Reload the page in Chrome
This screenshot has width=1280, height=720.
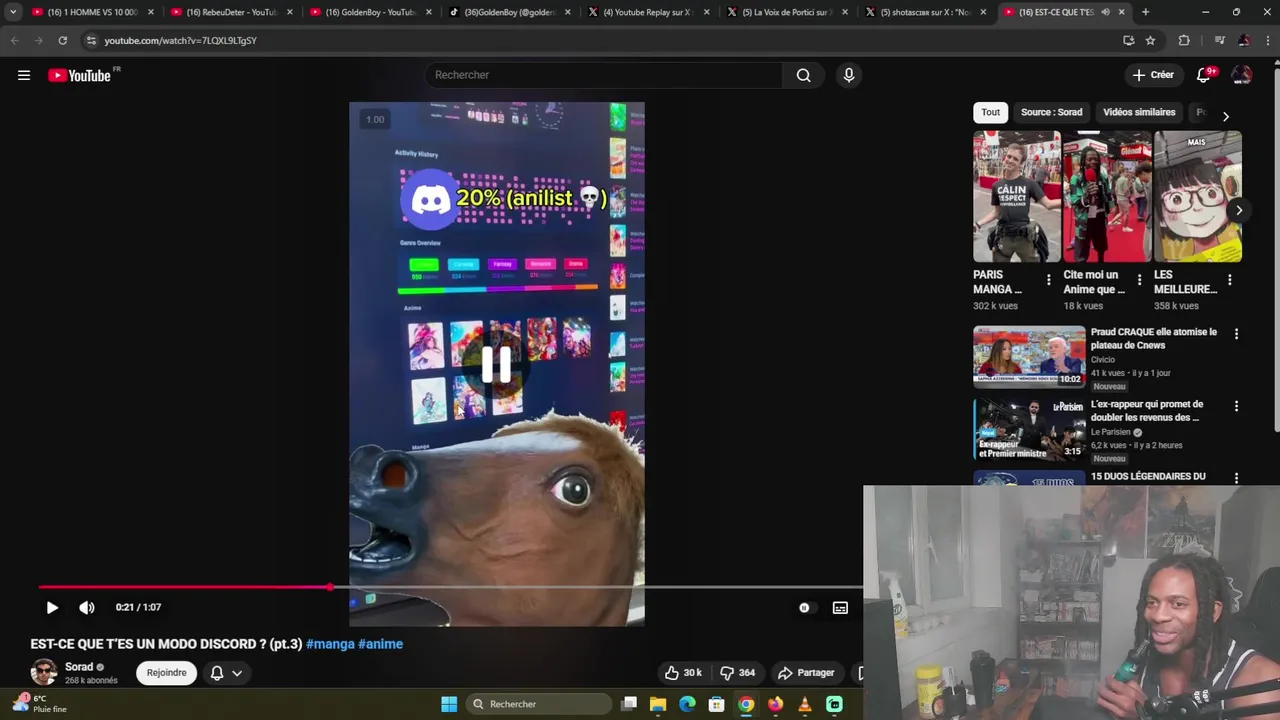pyautogui.click(x=62, y=40)
